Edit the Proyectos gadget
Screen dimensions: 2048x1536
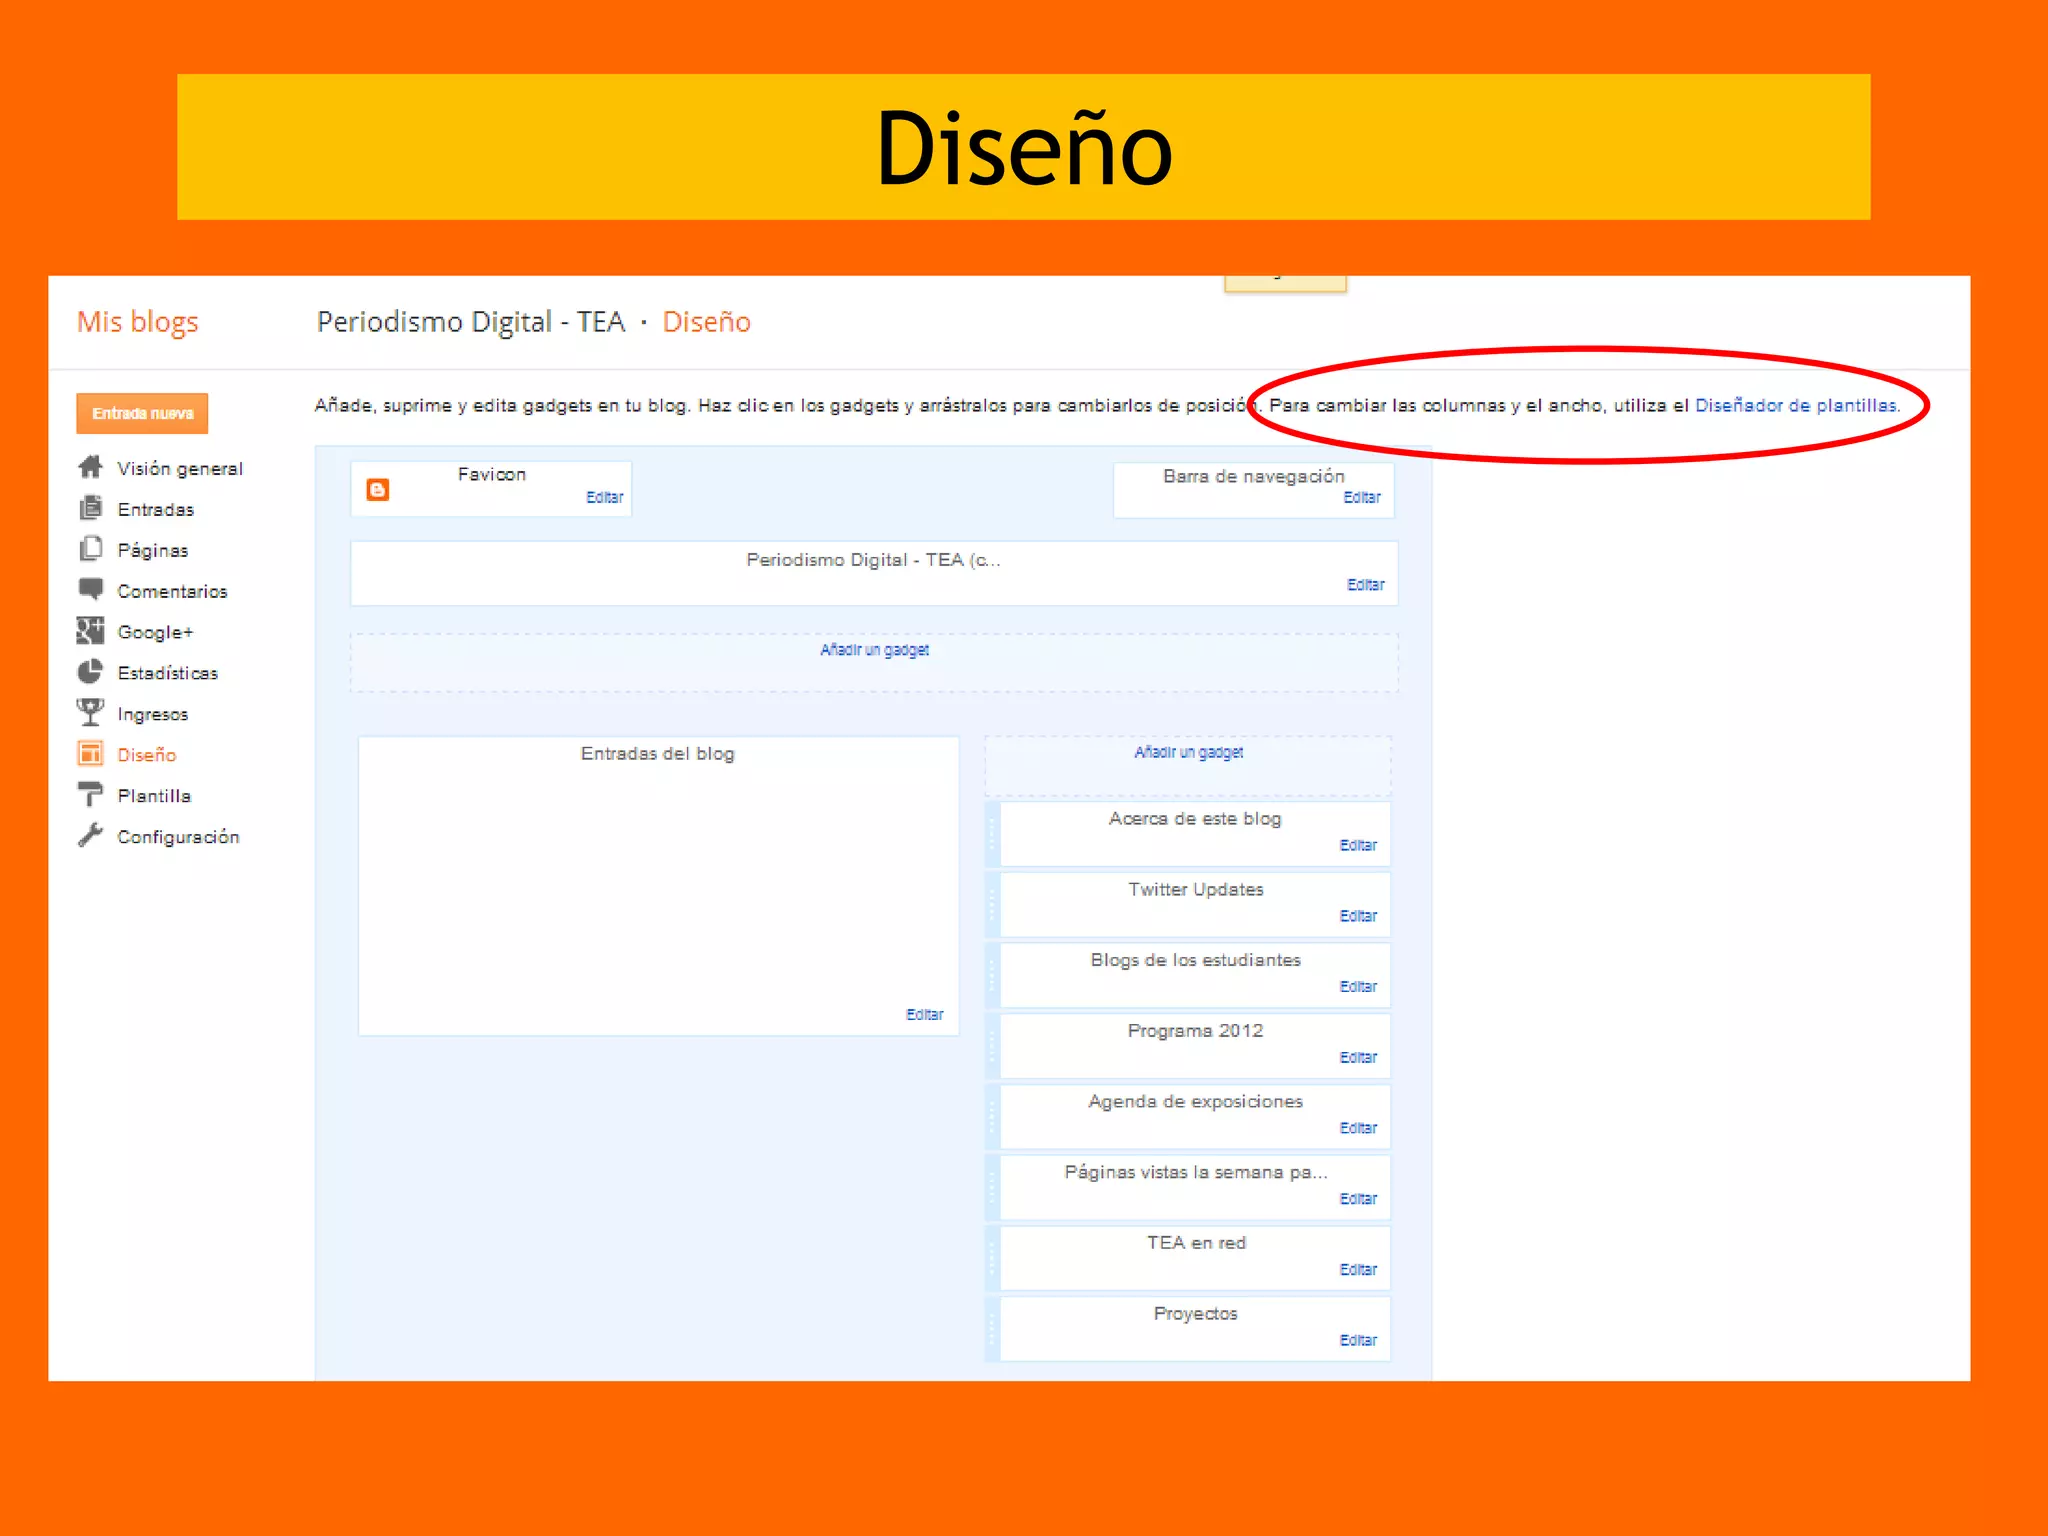click(x=1359, y=1341)
